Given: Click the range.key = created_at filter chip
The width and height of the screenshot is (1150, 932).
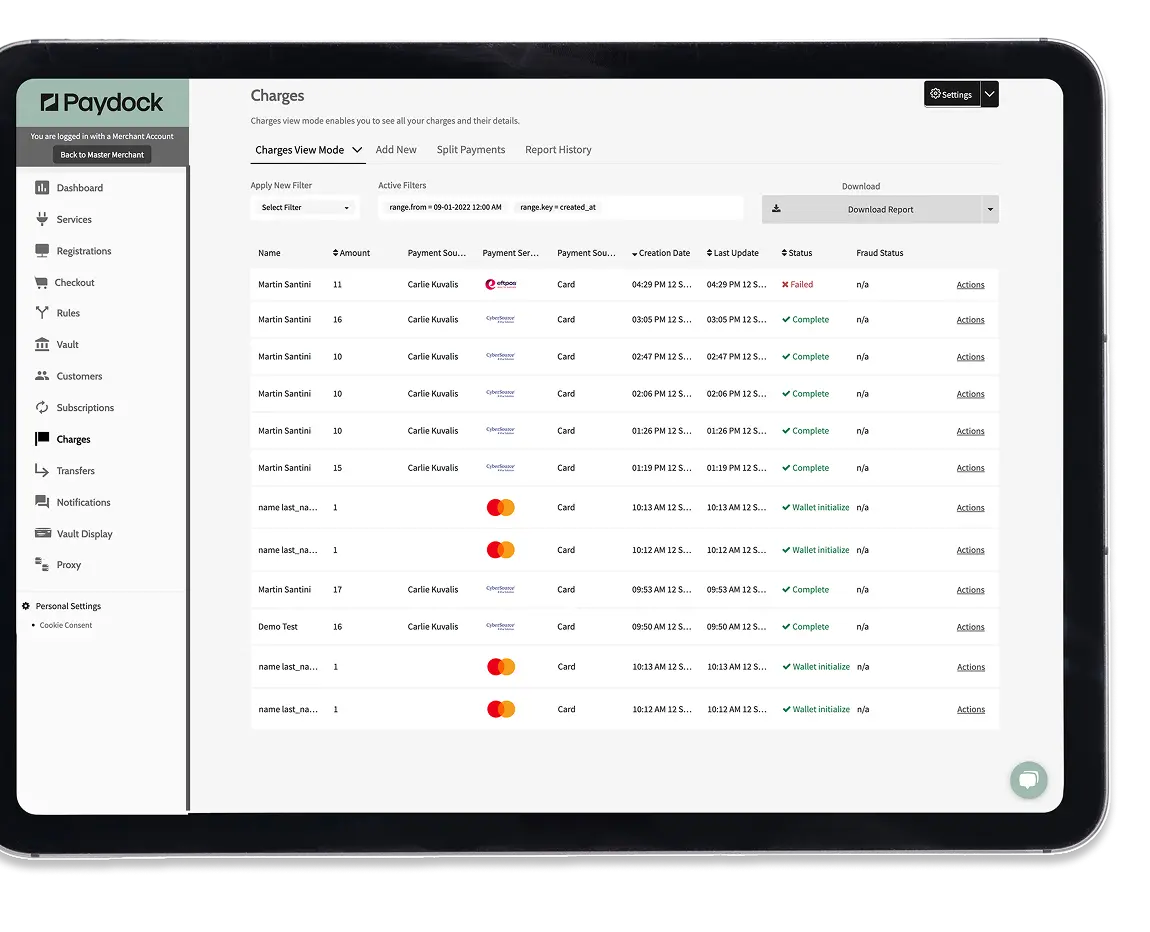Looking at the screenshot, I should pyautogui.click(x=558, y=208).
